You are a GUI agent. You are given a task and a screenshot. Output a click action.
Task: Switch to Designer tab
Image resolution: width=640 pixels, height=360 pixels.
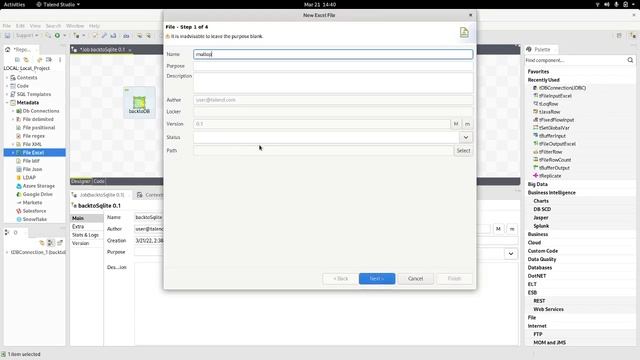(81, 181)
